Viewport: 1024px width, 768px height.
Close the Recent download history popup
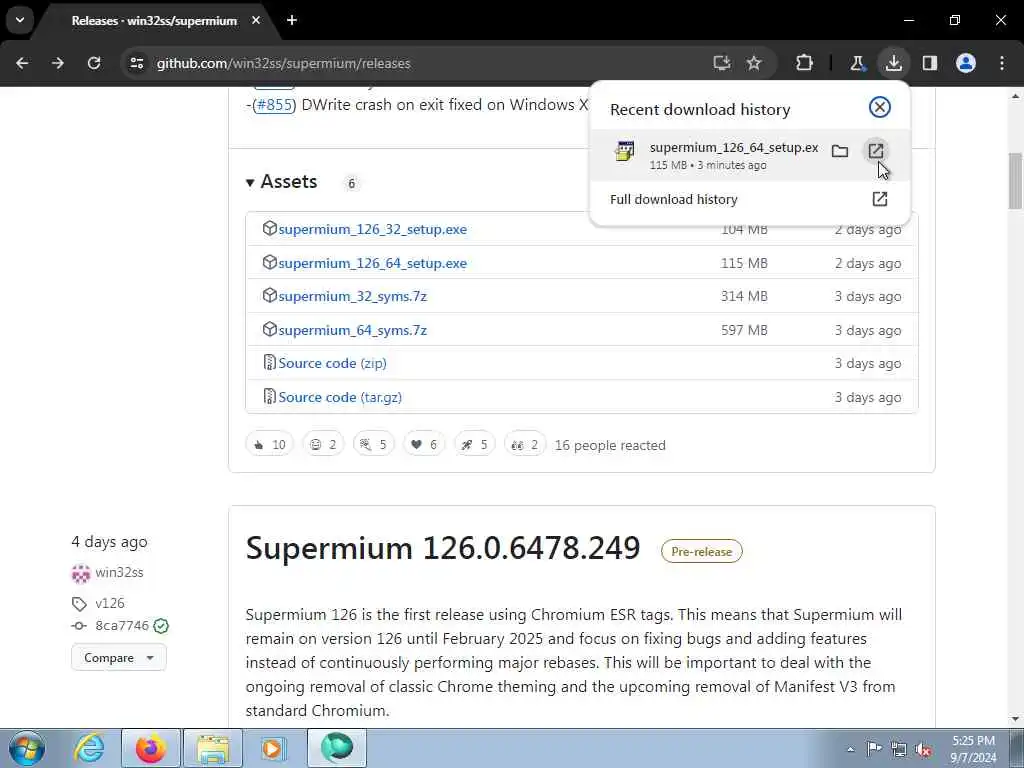(x=880, y=107)
